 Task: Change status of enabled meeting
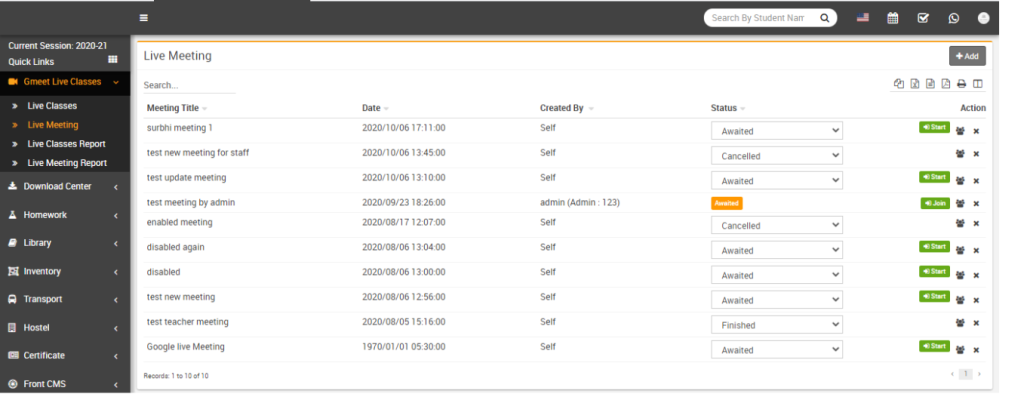click(776, 226)
